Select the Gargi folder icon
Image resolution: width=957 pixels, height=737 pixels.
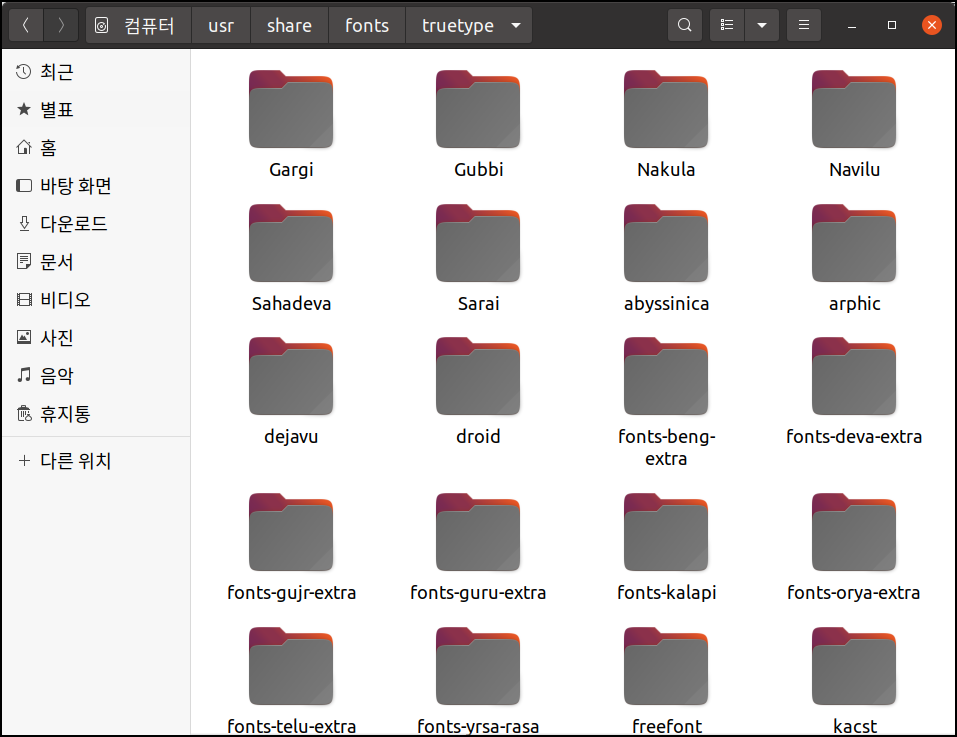291,109
